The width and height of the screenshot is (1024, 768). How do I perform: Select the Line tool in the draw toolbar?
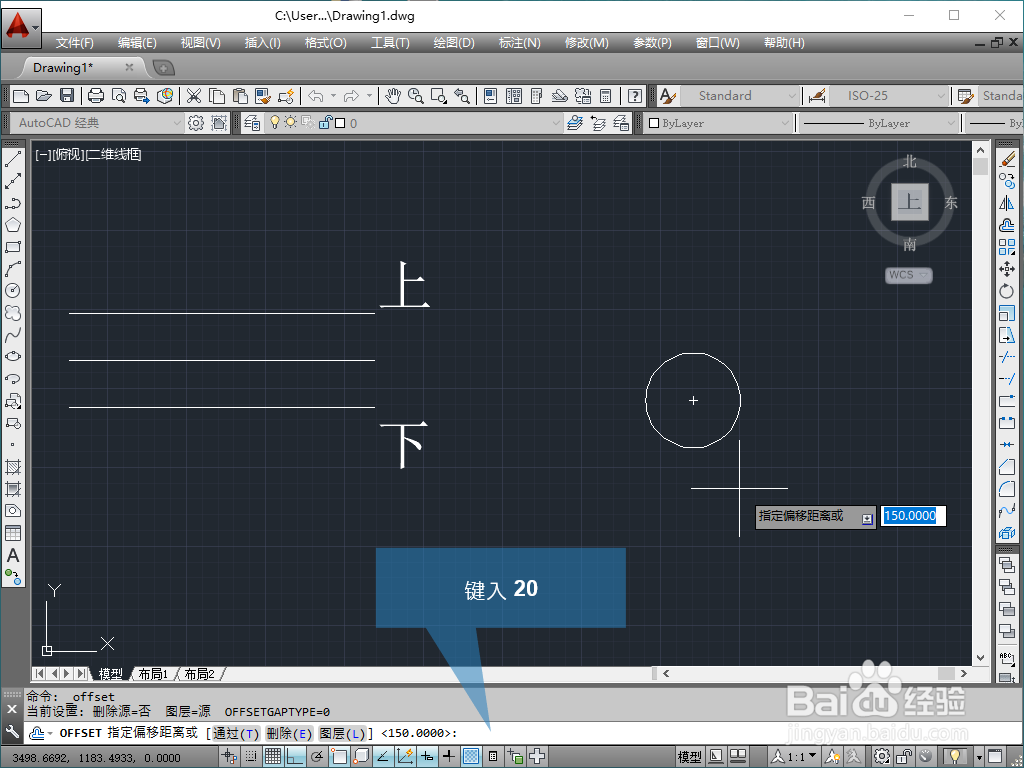(x=13, y=157)
